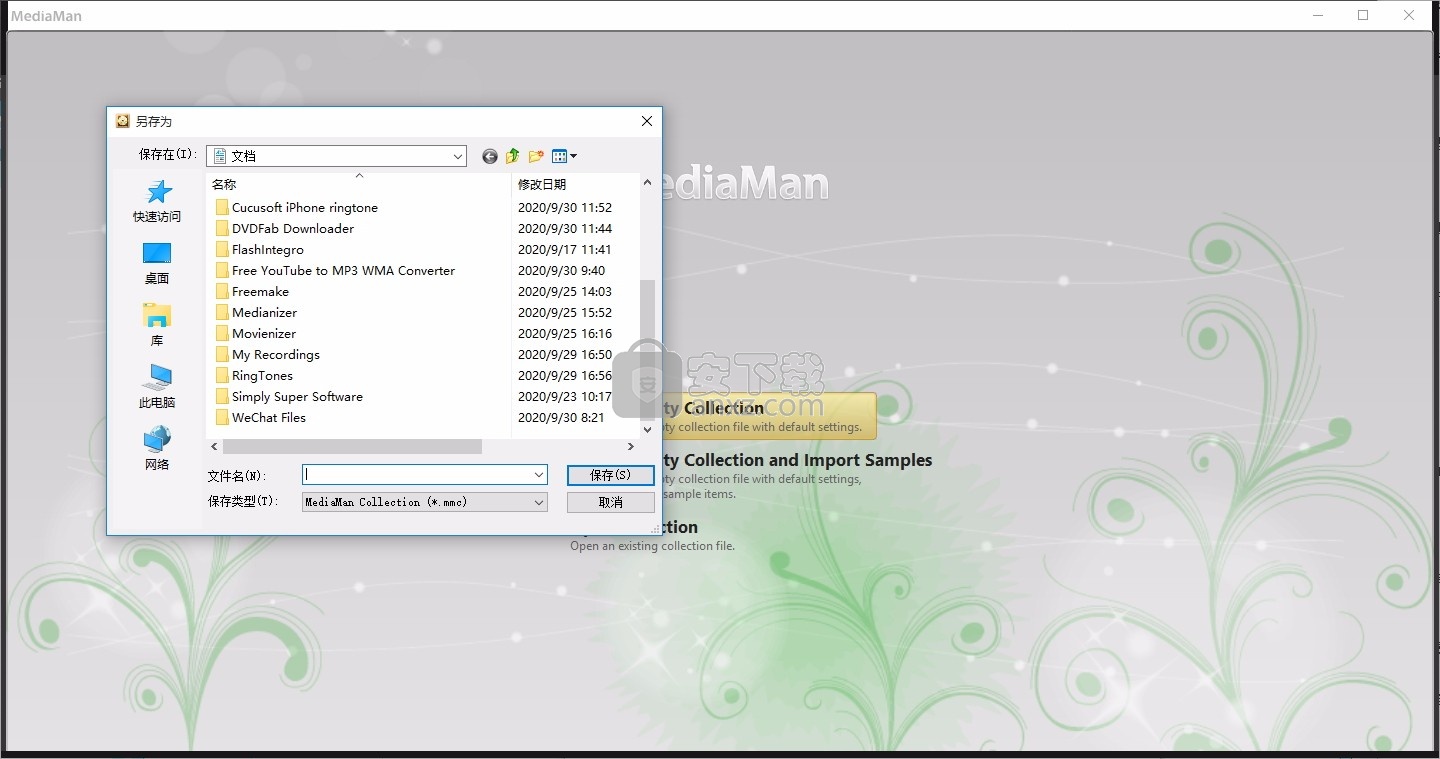Click horizontal scrollbar right arrow

[x=631, y=446]
